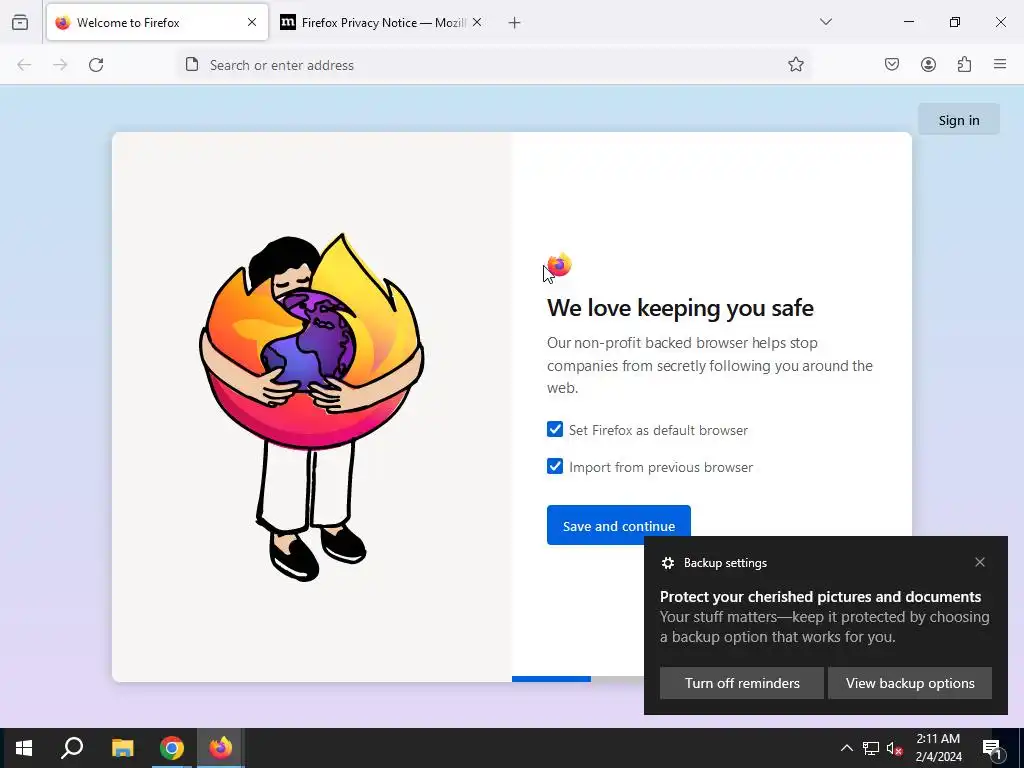The height and width of the screenshot is (768, 1024).
Task: Open the Extensions puzzle icon
Action: pos(964,65)
